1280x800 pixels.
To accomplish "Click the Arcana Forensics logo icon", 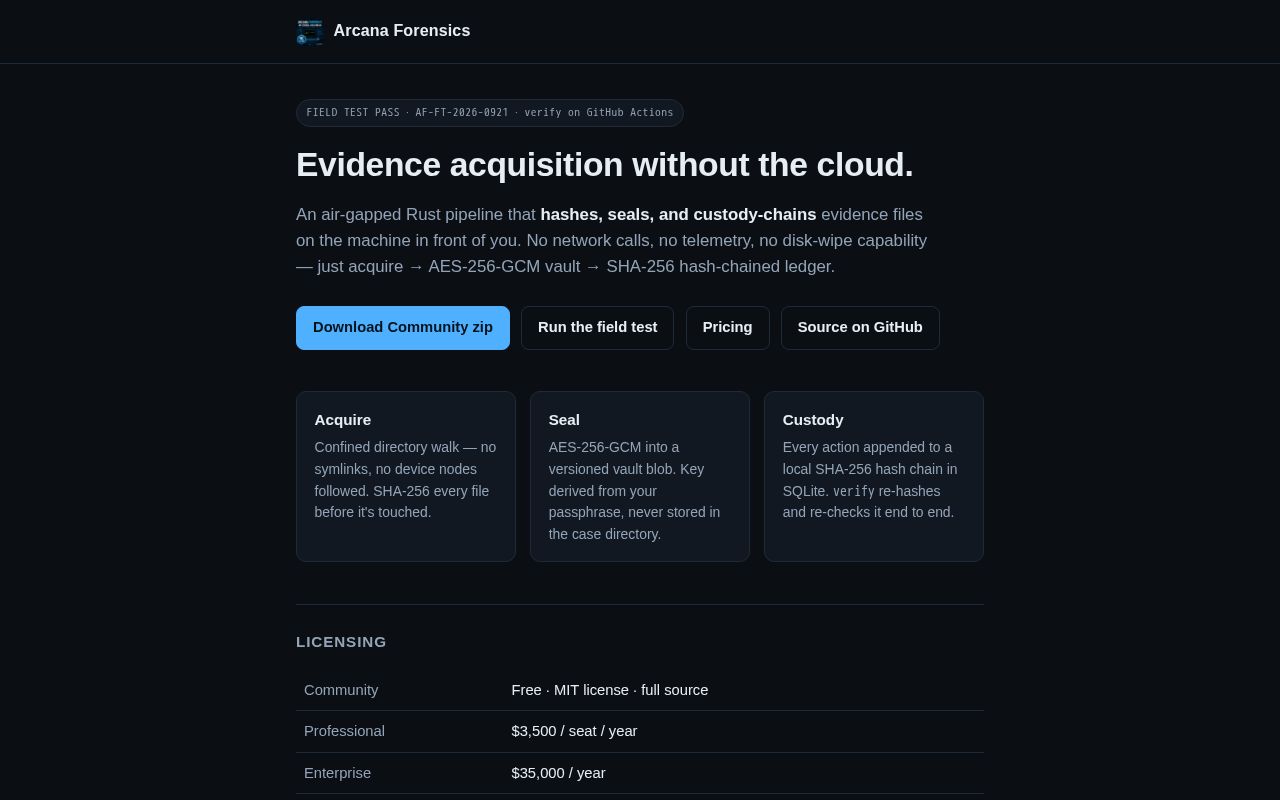I will tap(309, 32).
